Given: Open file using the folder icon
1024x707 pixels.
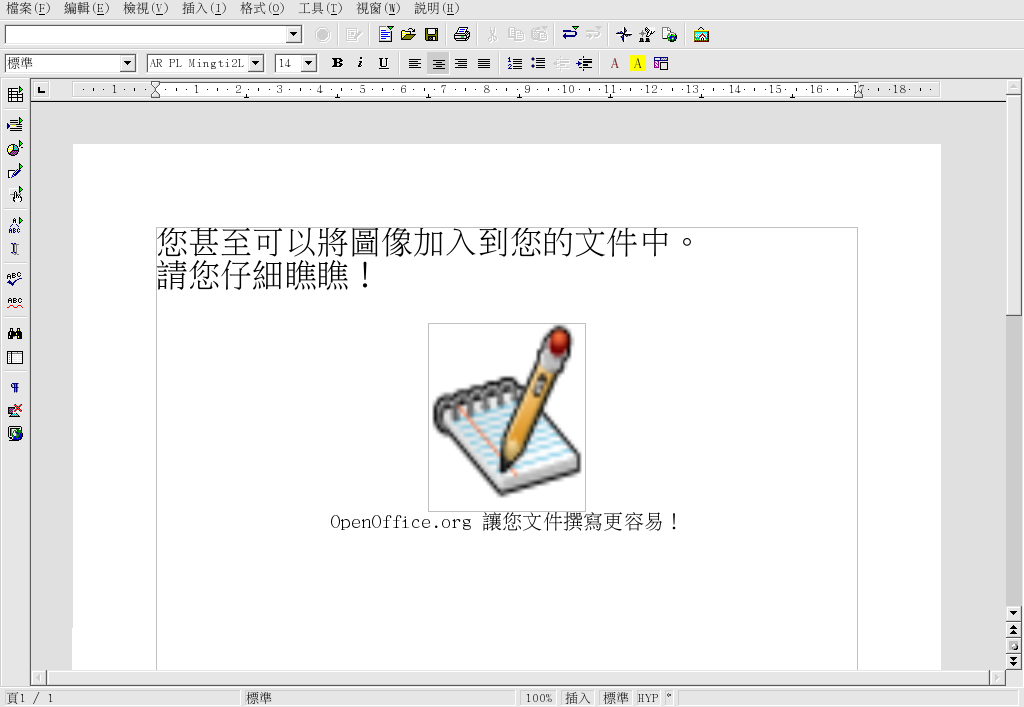Looking at the screenshot, I should coord(408,35).
